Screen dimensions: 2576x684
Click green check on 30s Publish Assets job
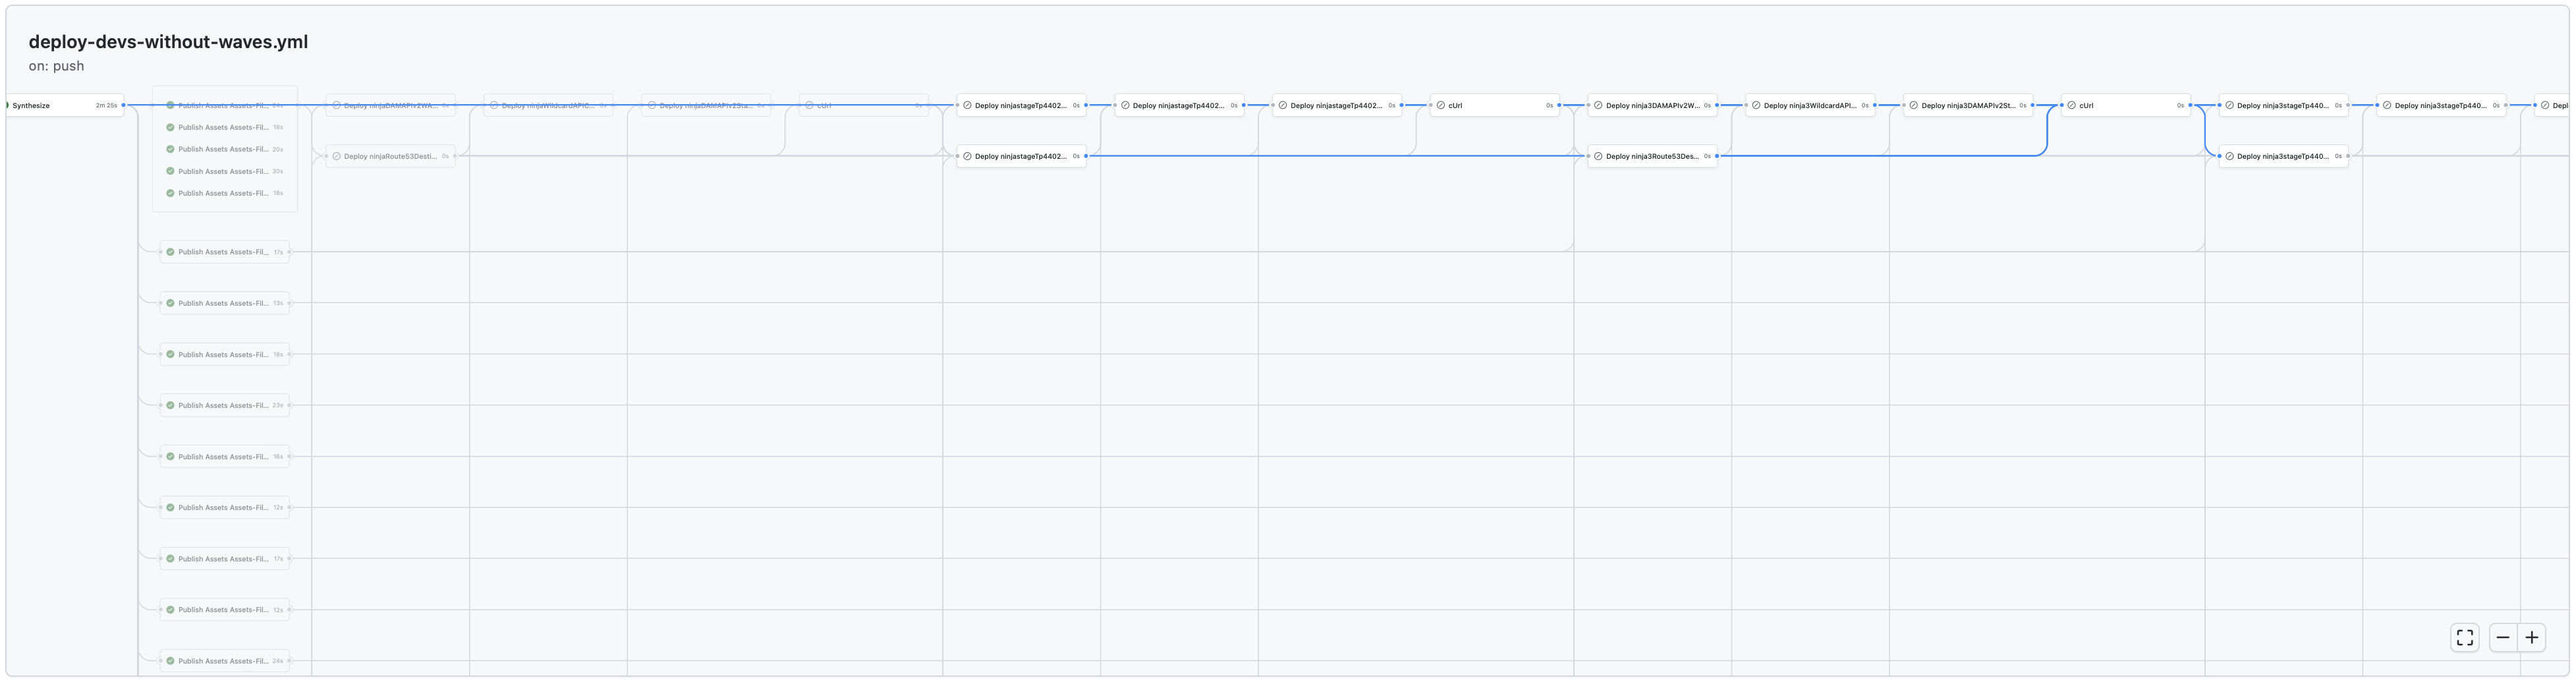pos(170,171)
